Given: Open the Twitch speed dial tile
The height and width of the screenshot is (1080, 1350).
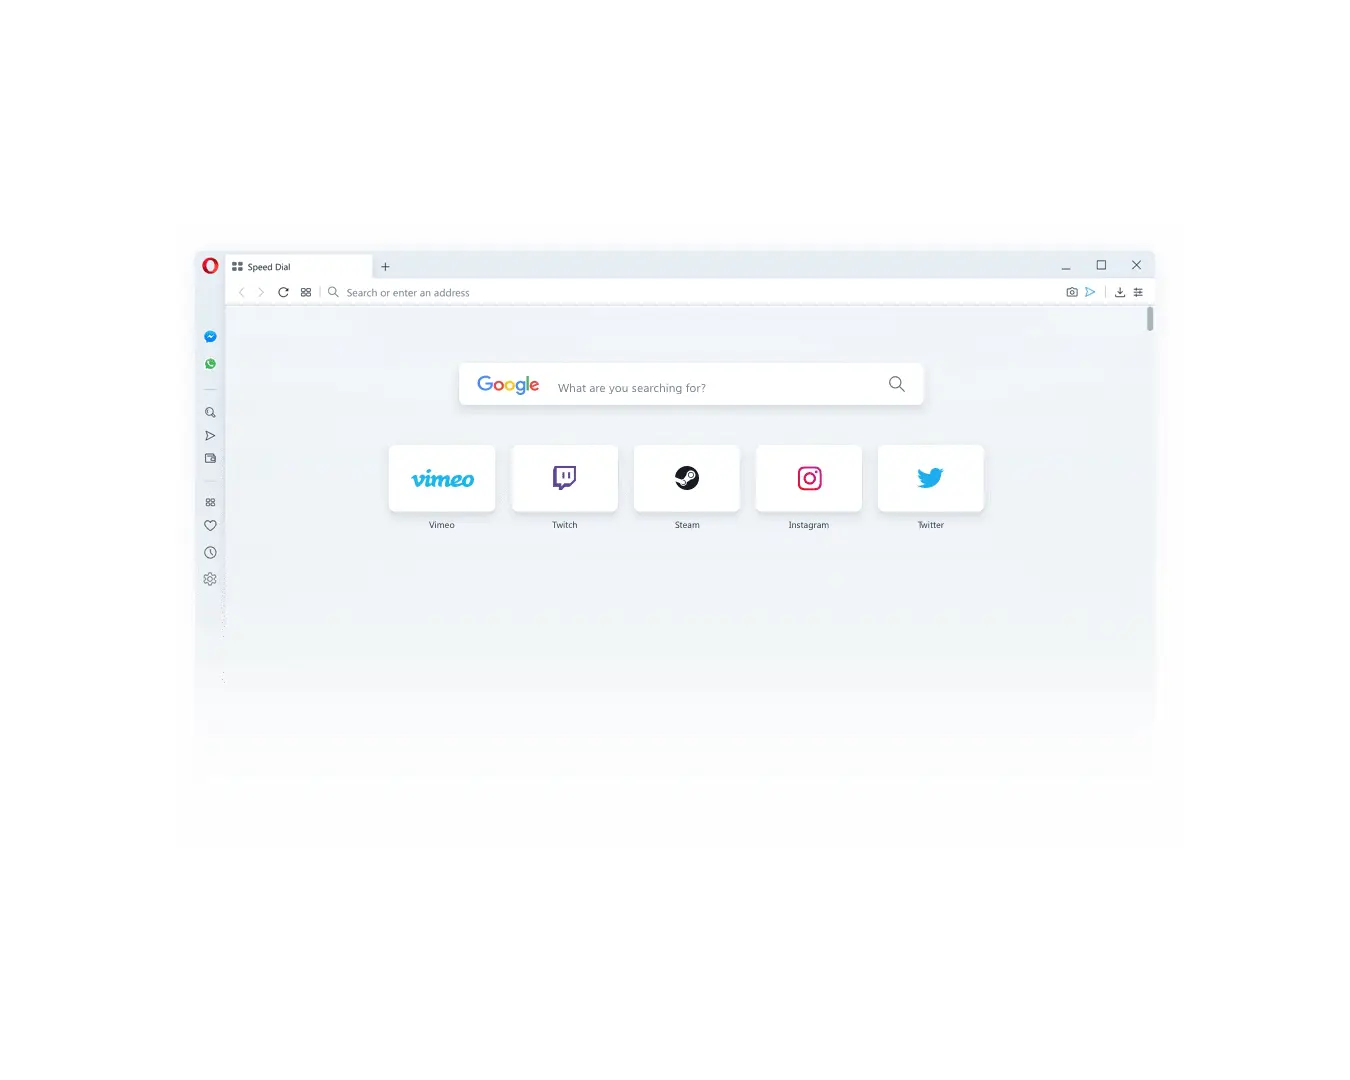Looking at the screenshot, I should (565, 479).
